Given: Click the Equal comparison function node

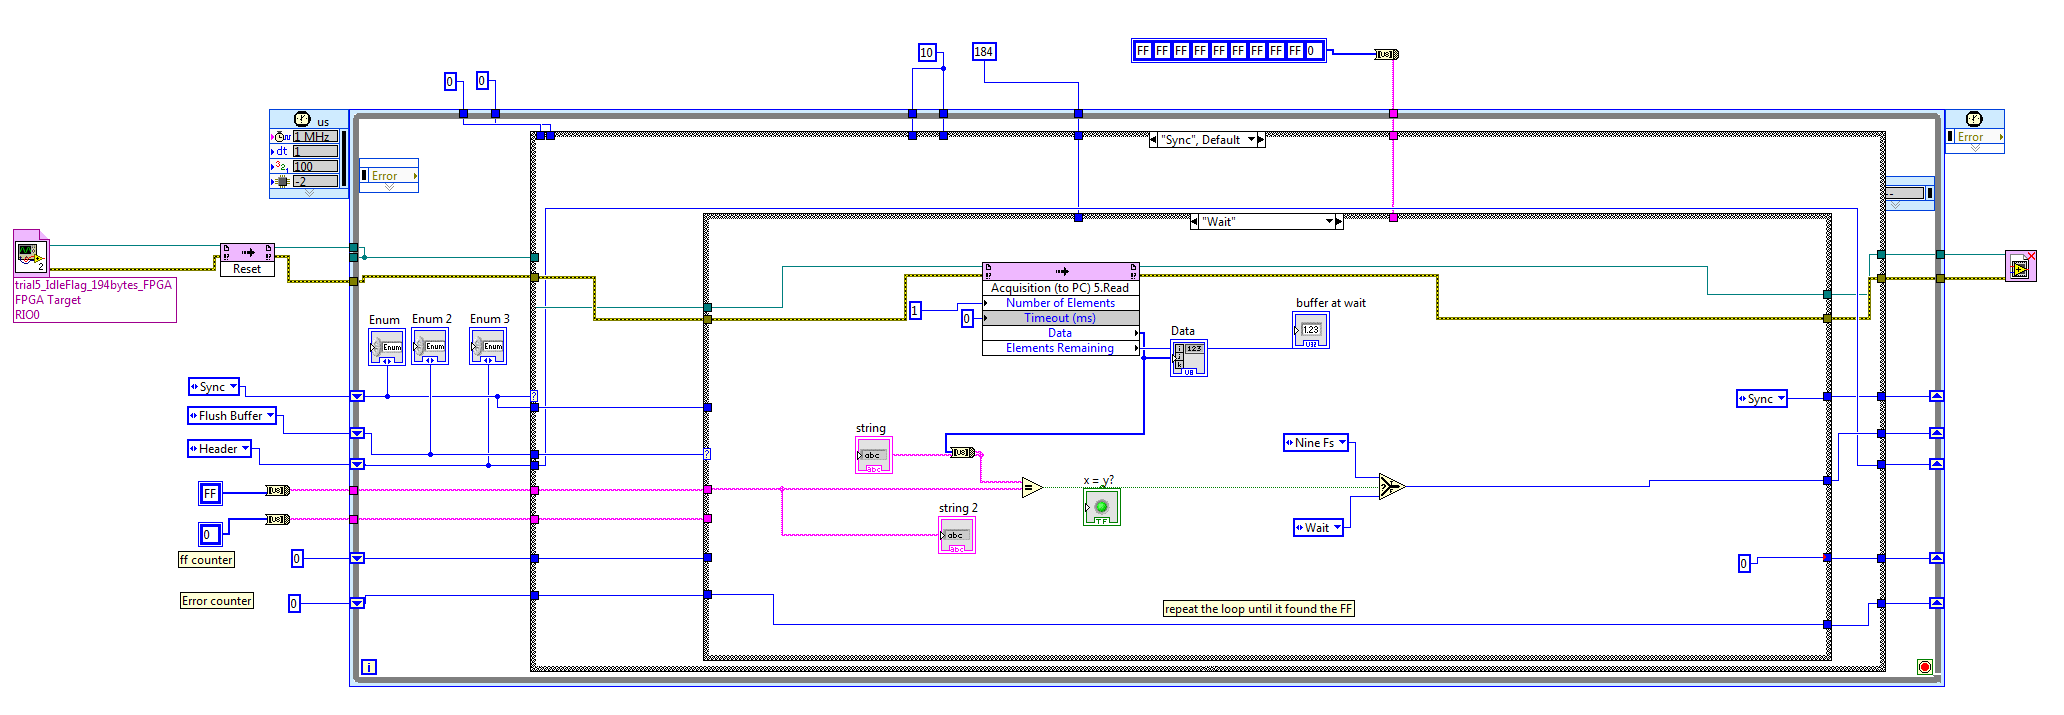Looking at the screenshot, I should 1032,488.
